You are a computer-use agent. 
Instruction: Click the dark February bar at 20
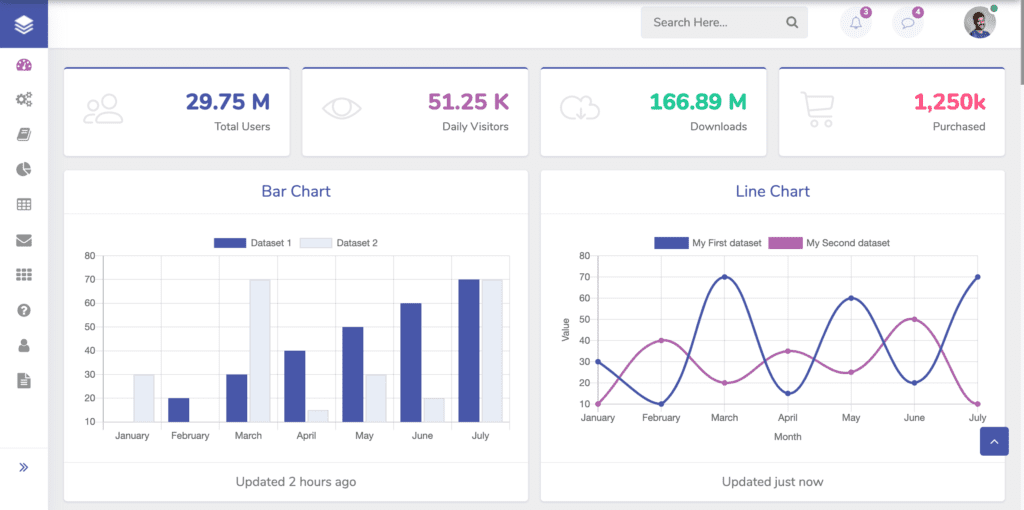click(x=178, y=410)
